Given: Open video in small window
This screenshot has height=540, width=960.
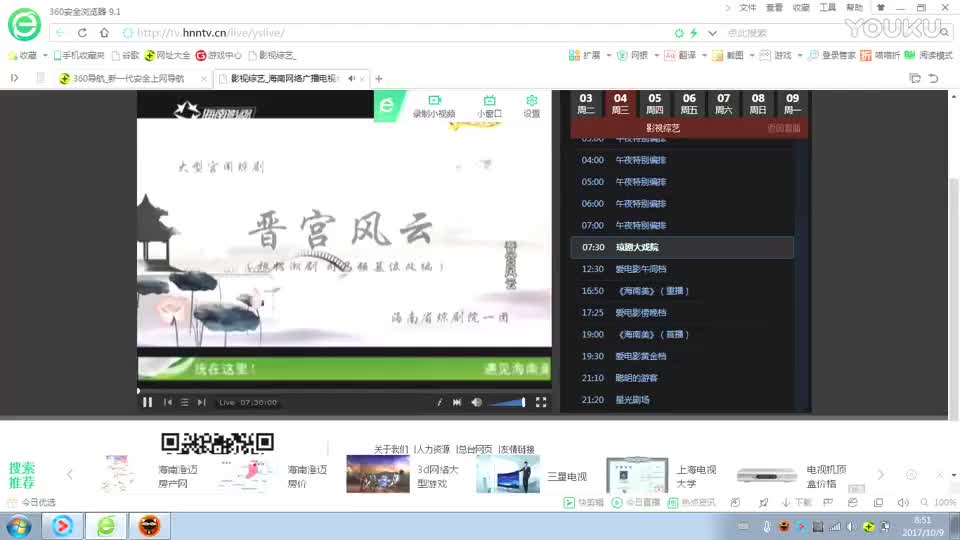Looking at the screenshot, I should pos(489,106).
